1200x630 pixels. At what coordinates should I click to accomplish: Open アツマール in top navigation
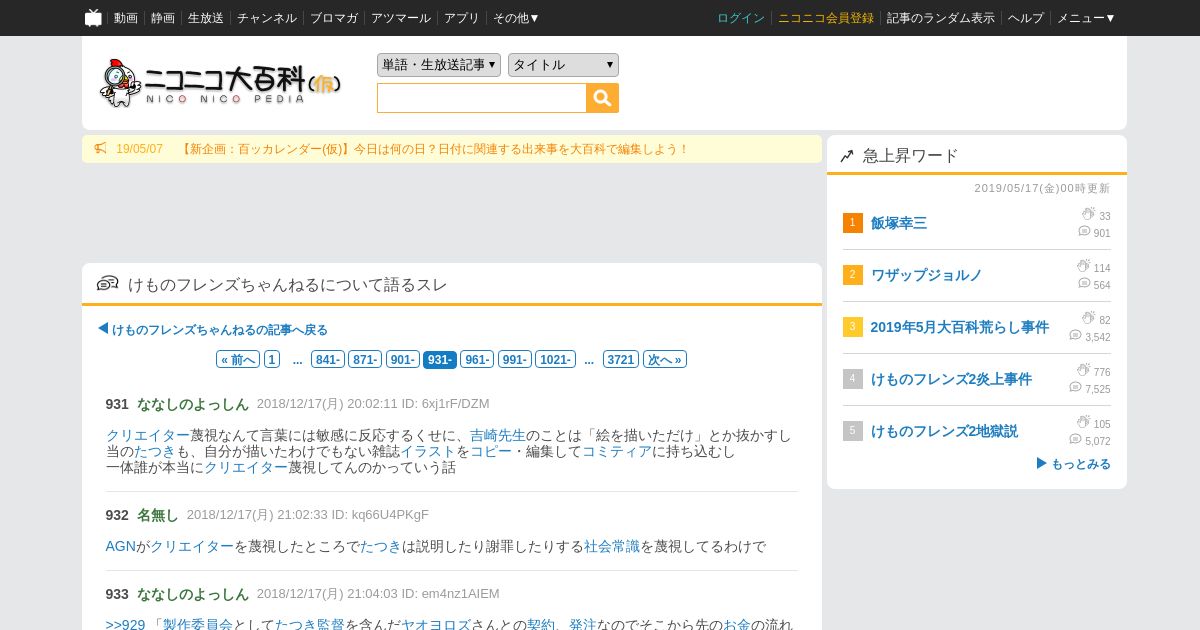(401, 18)
